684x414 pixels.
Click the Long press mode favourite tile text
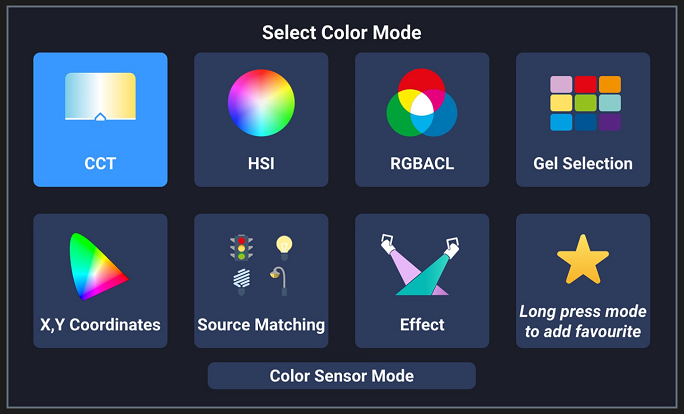click(x=583, y=322)
